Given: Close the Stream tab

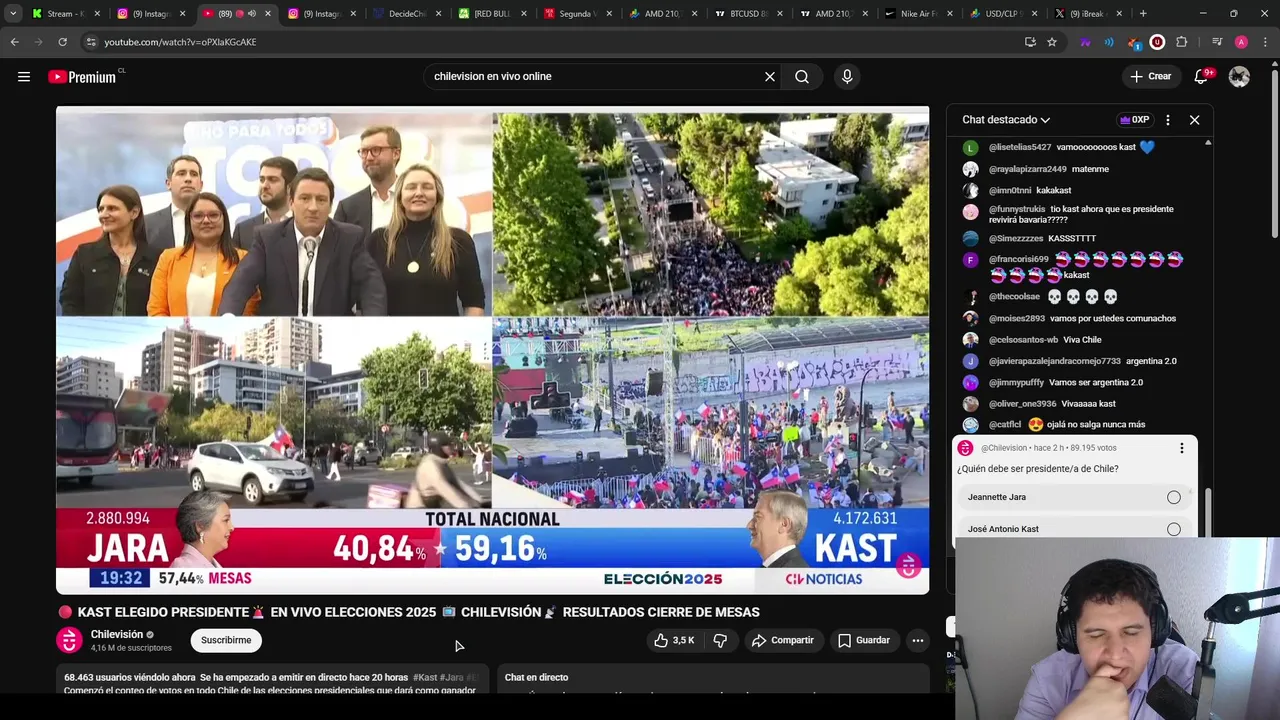Looking at the screenshot, I should tap(97, 14).
